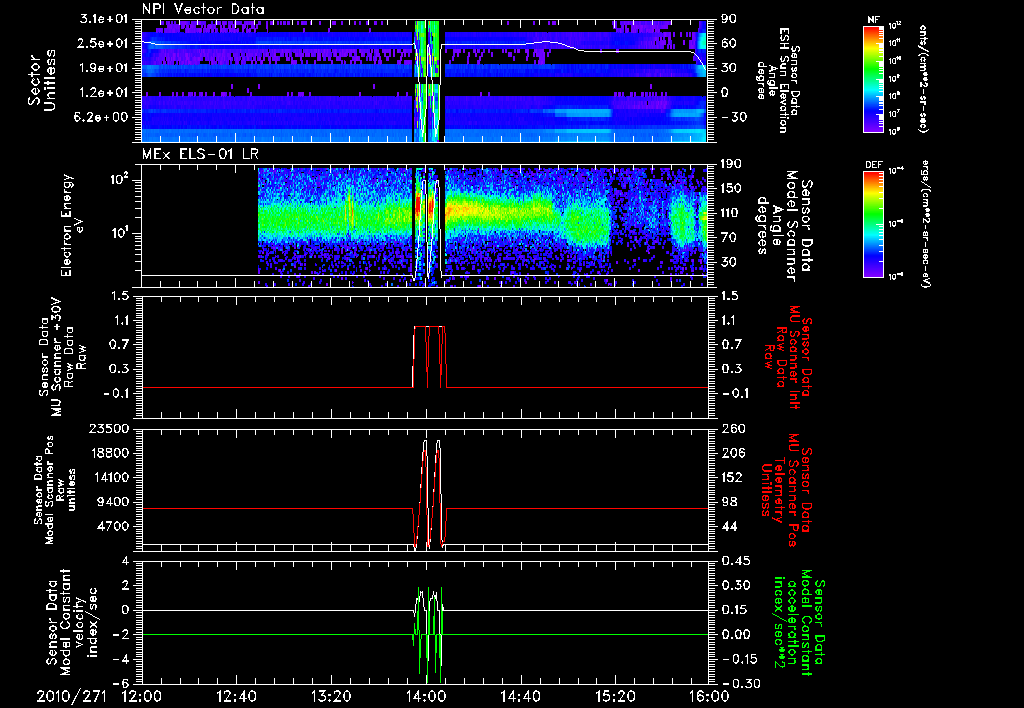Select the "NPI Vector Data" panel title

204,9
